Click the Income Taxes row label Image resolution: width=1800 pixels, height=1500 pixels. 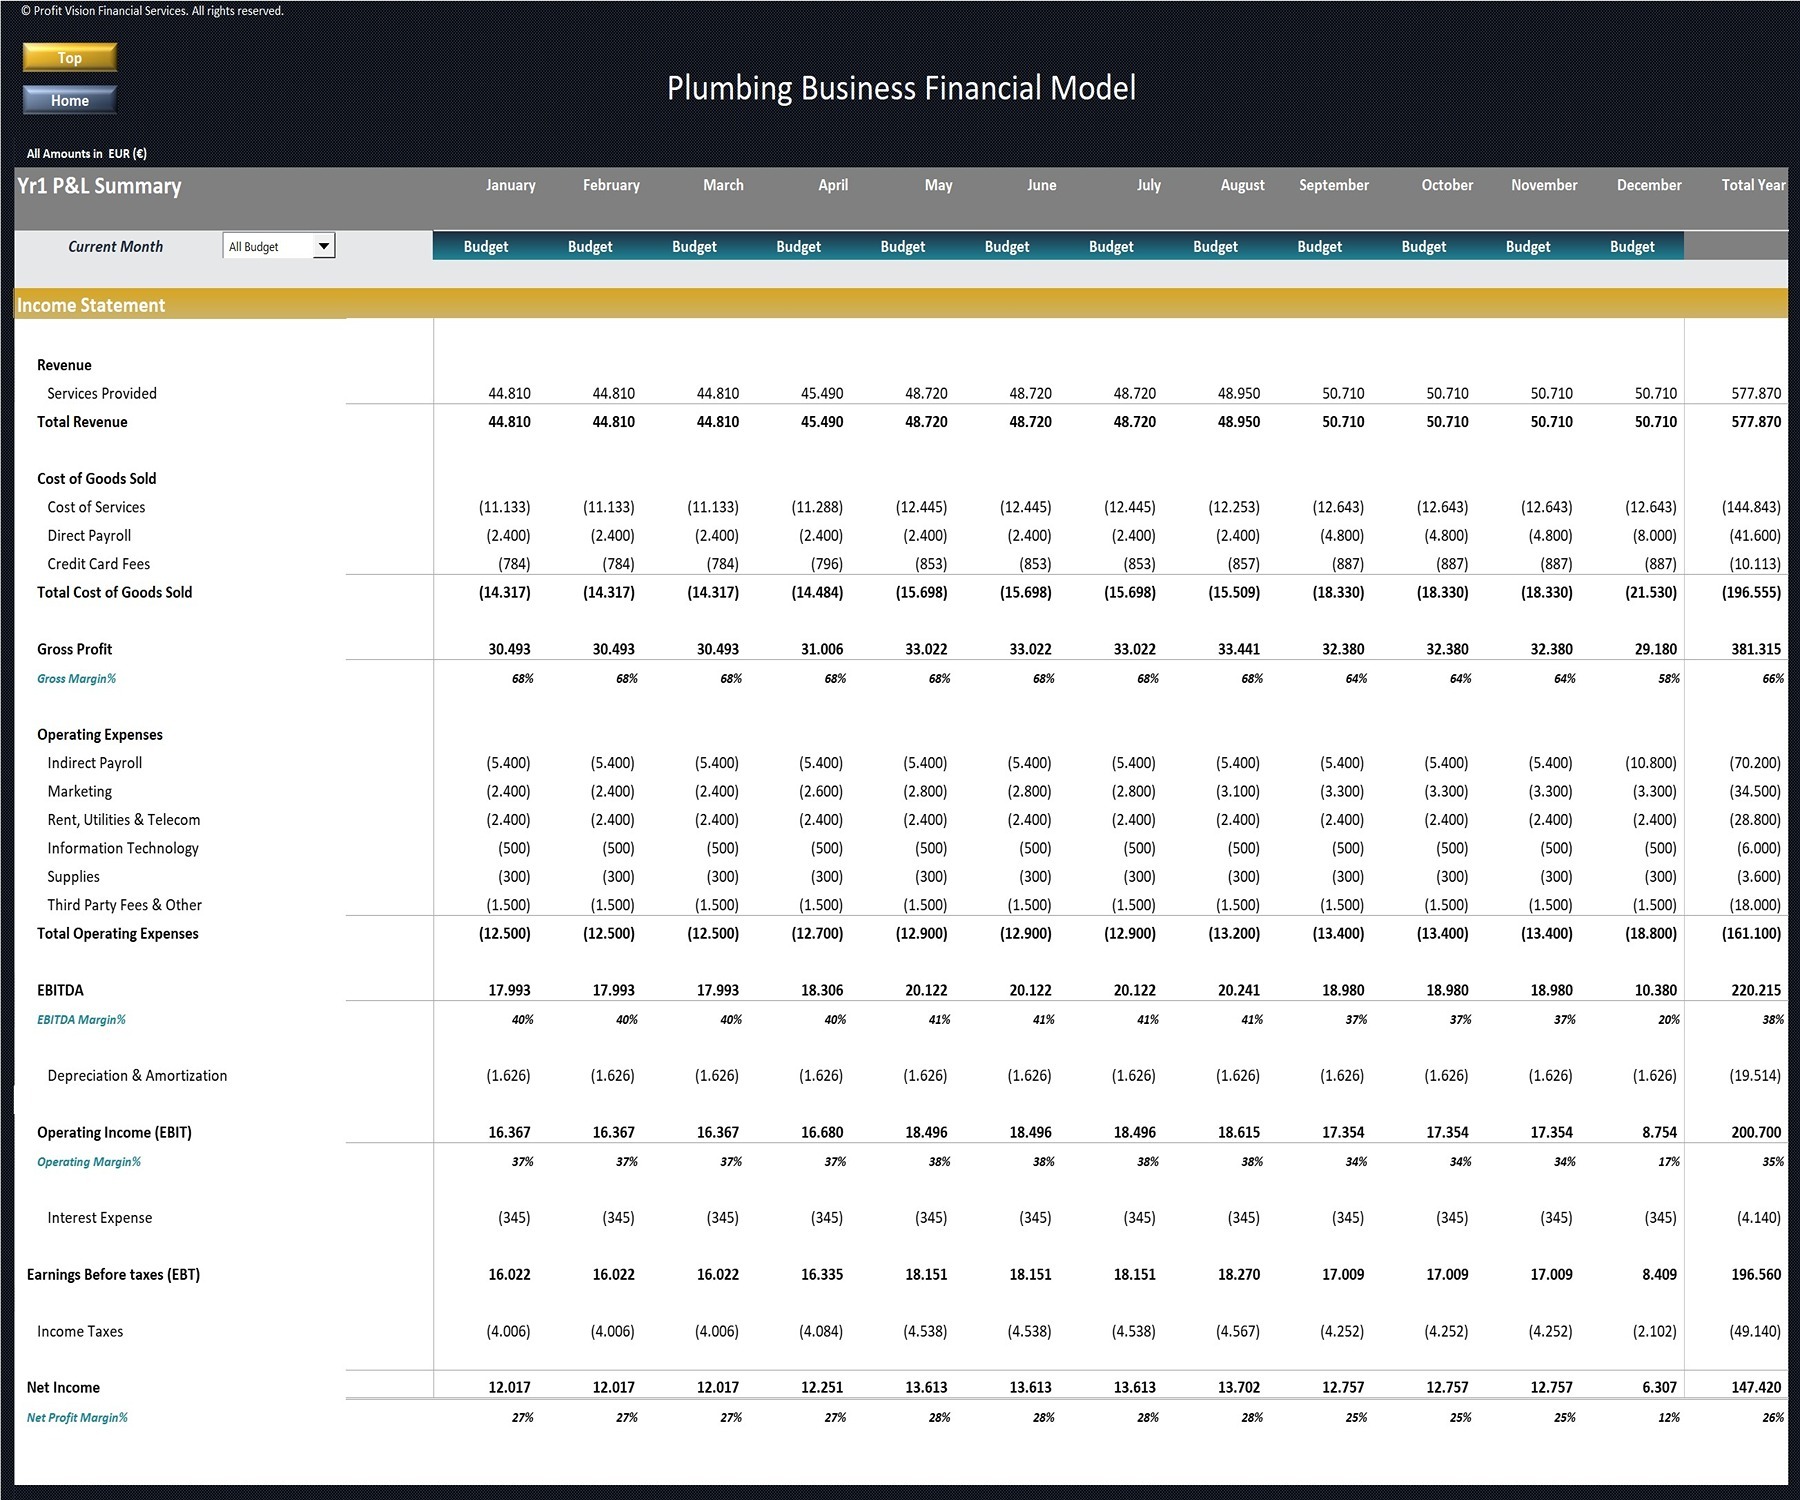[80, 1331]
